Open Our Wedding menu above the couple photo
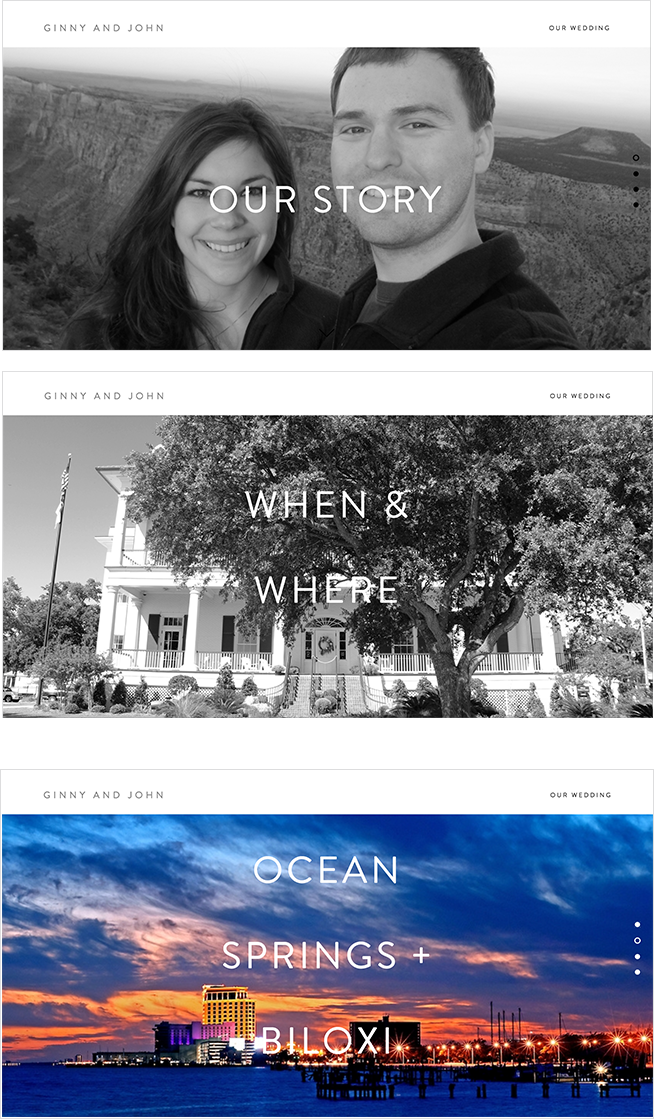 click(579, 28)
